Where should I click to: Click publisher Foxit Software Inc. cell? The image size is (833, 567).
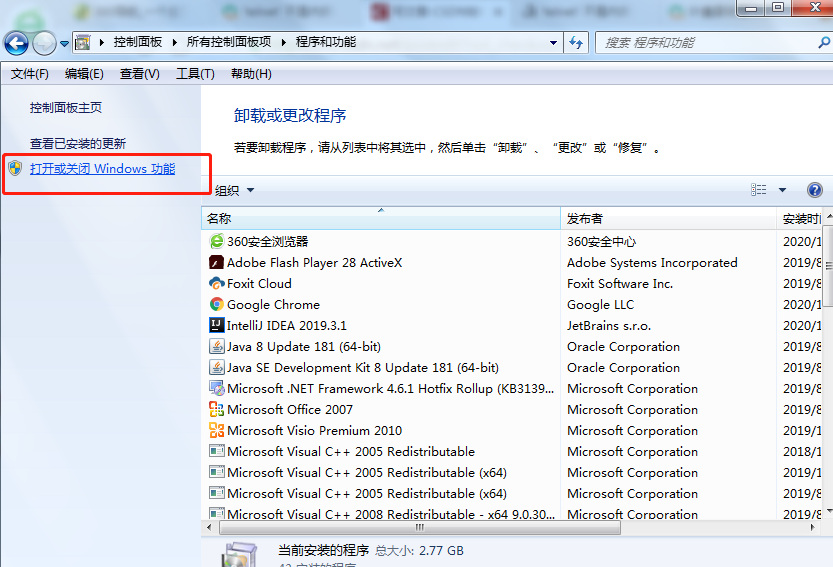pos(620,284)
